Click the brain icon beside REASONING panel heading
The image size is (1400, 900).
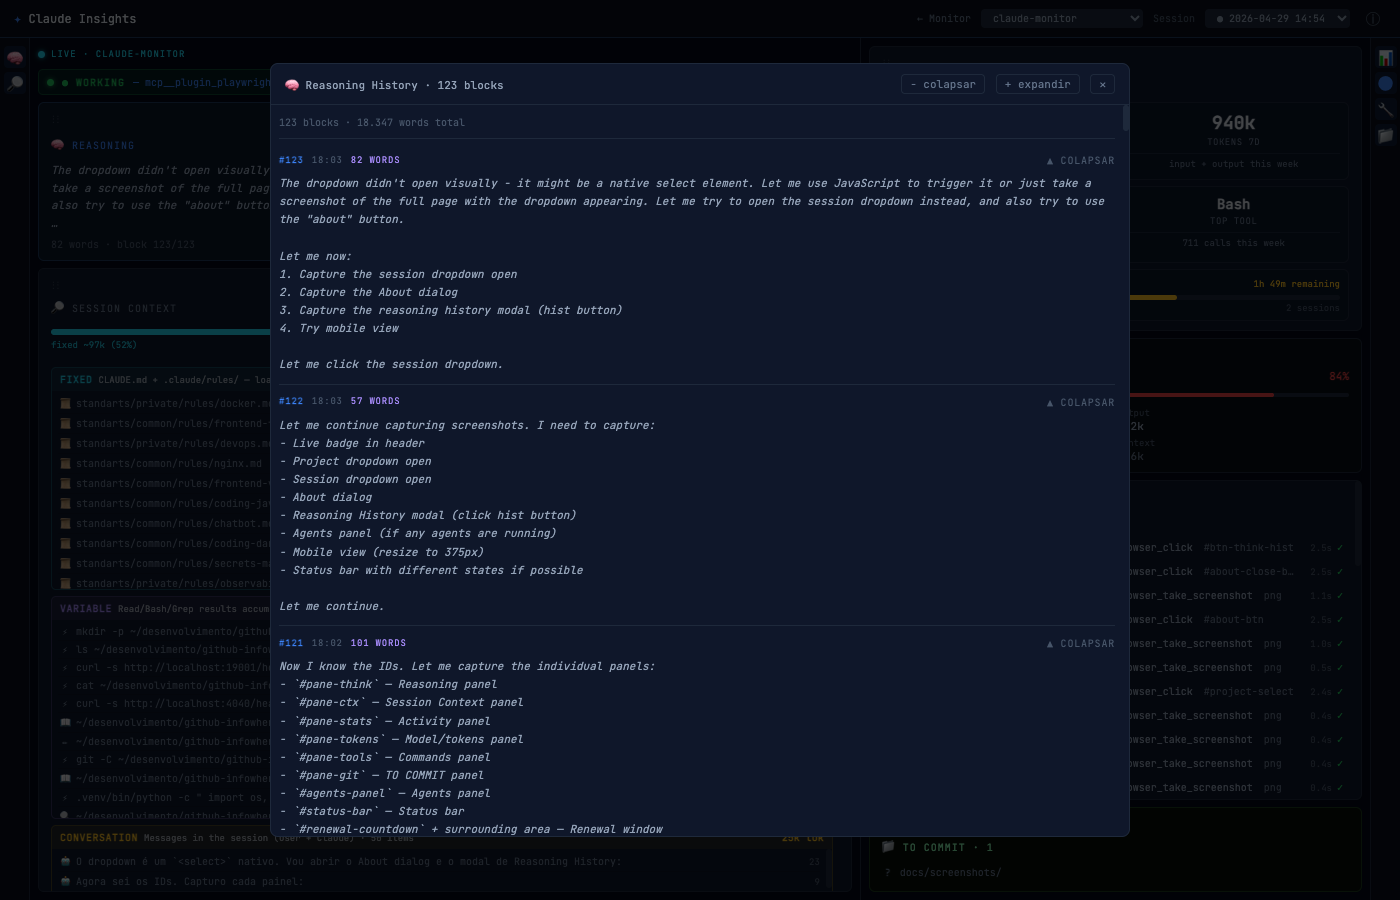[58, 145]
